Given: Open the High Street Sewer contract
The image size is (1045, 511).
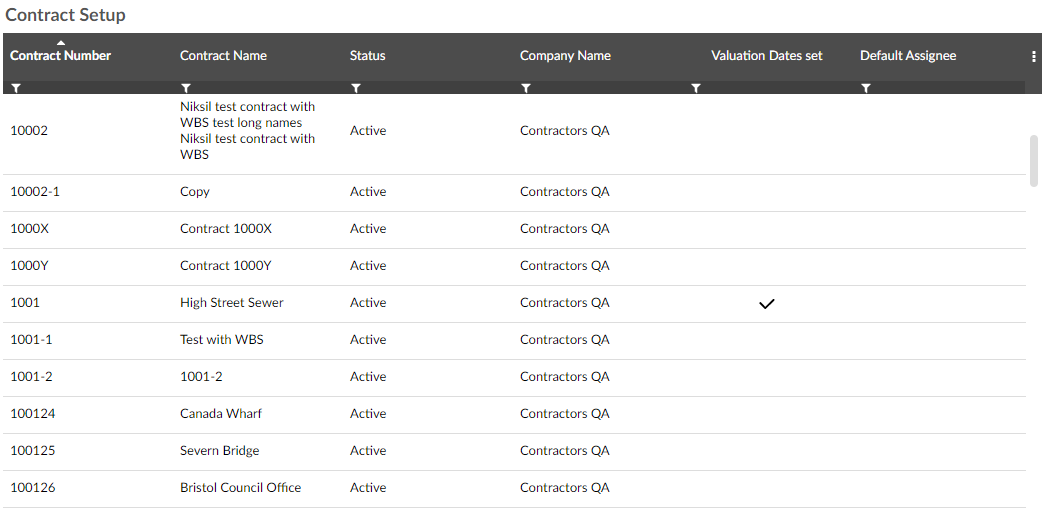Looking at the screenshot, I should click(232, 303).
